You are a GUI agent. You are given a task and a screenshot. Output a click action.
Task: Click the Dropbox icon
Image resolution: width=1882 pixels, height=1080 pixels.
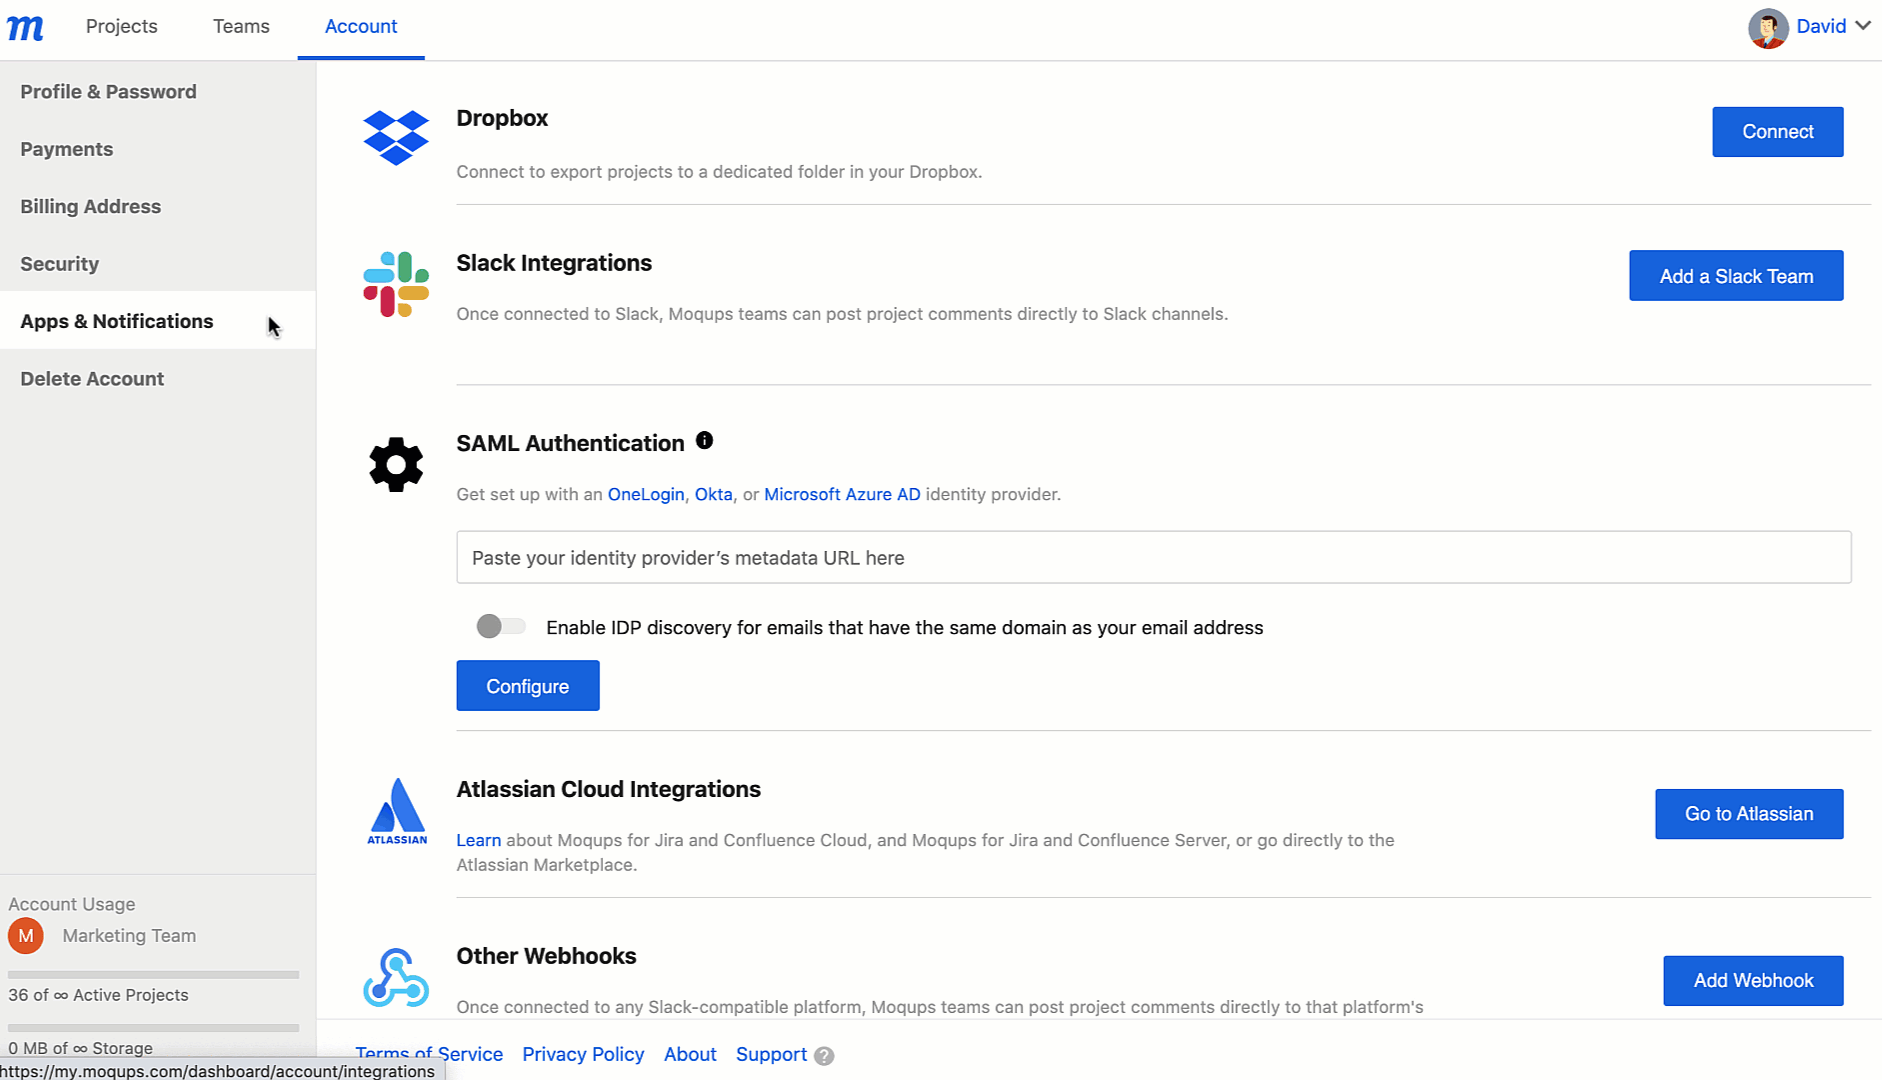pos(396,139)
